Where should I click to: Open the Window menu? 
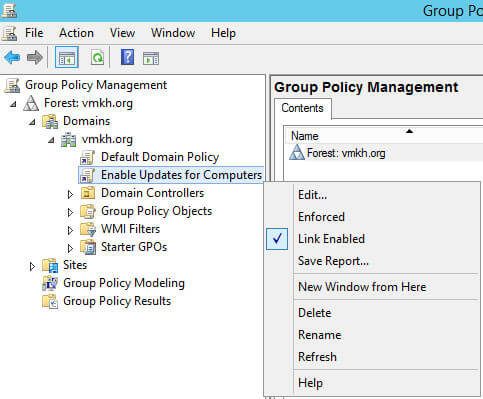[x=173, y=33]
